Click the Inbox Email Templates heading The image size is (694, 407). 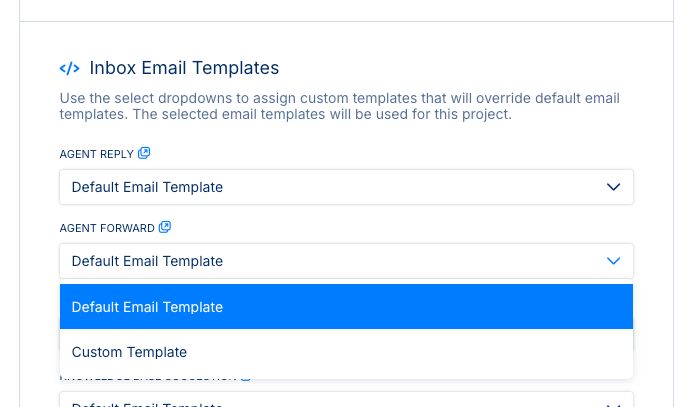click(x=184, y=68)
